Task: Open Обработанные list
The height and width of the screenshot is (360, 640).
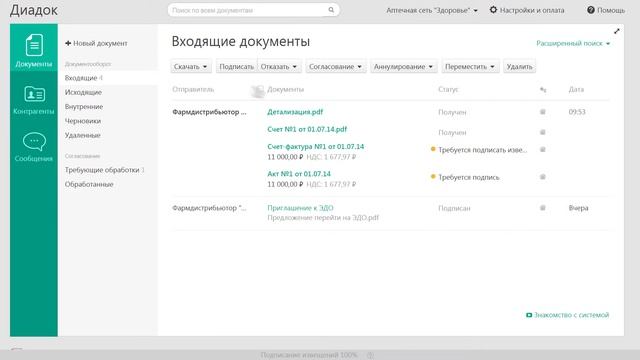Action: pyautogui.click(x=89, y=184)
